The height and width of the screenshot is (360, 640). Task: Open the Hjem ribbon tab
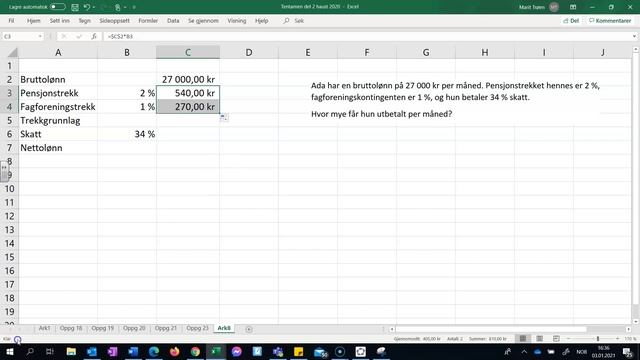click(x=33, y=21)
